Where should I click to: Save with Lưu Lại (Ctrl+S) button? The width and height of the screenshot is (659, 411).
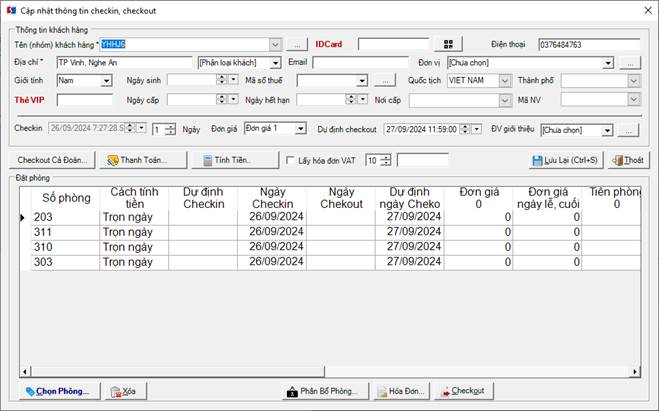tap(566, 160)
